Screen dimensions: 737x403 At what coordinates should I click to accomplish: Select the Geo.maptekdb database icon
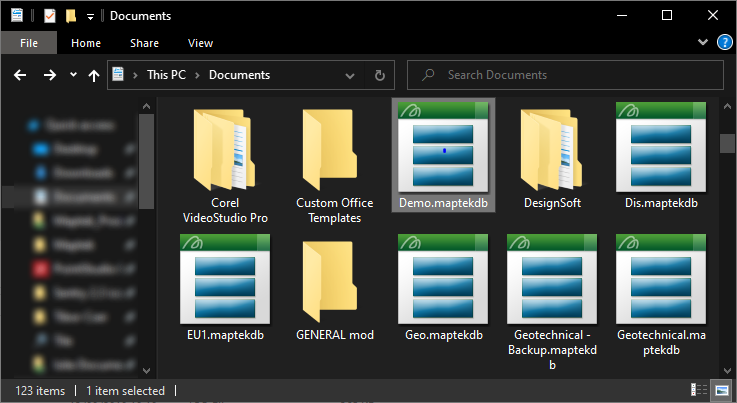pyautogui.click(x=443, y=279)
